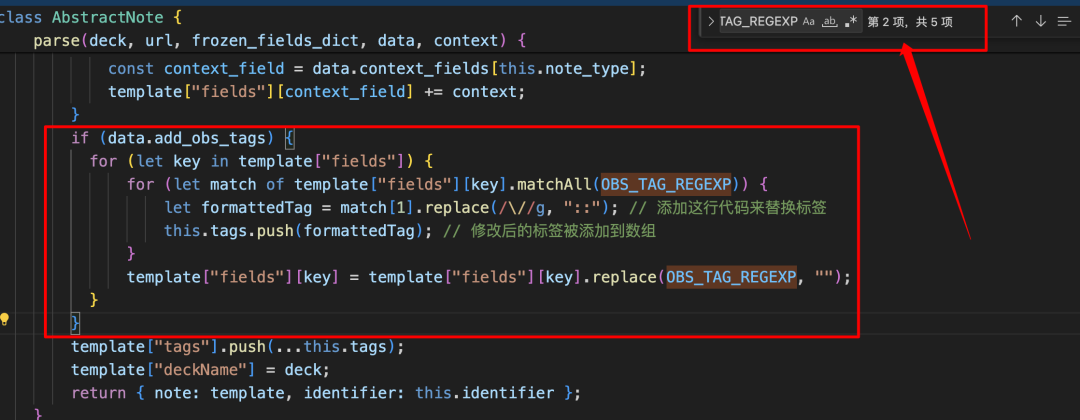This screenshot has width=1080, height=420.
Task: Click the TAG_REGEXP find input field
Action: coord(757,22)
